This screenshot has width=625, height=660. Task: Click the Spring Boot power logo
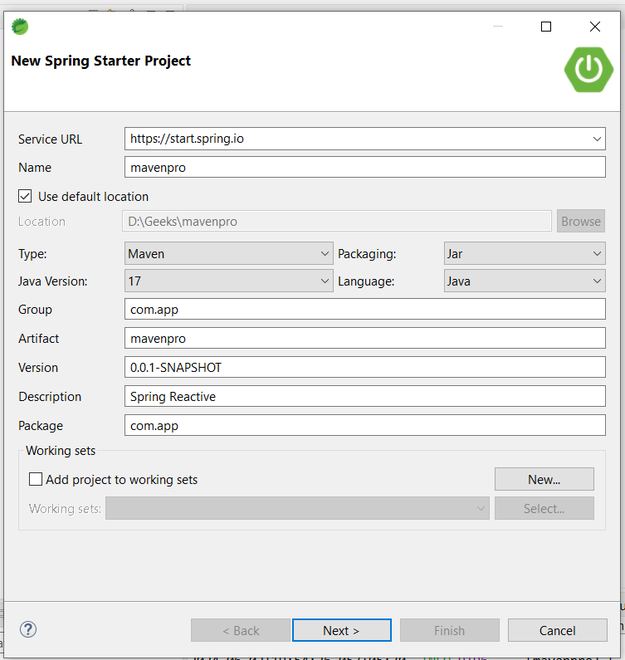(x=588, y=69)
